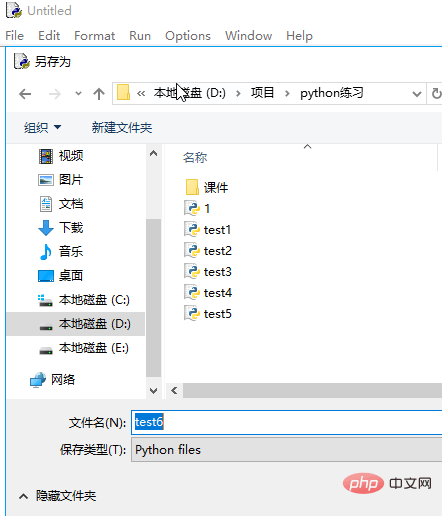Click navigation pane vertical scrollbar thumb

point(153,298)
